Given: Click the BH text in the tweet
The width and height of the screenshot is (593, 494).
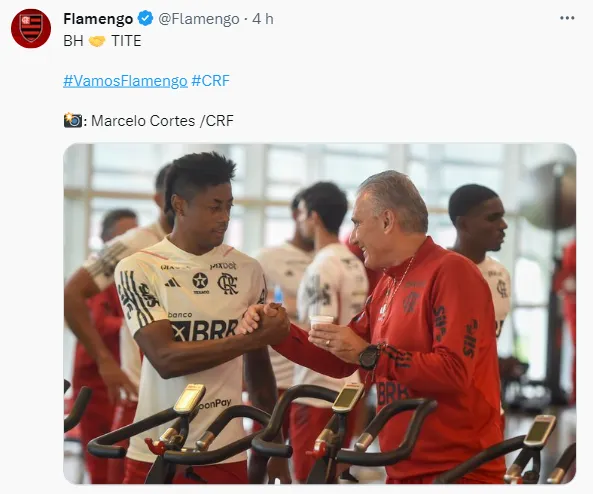Looking at the screenshot, I should pyautogui.click(x=73, y=41).
